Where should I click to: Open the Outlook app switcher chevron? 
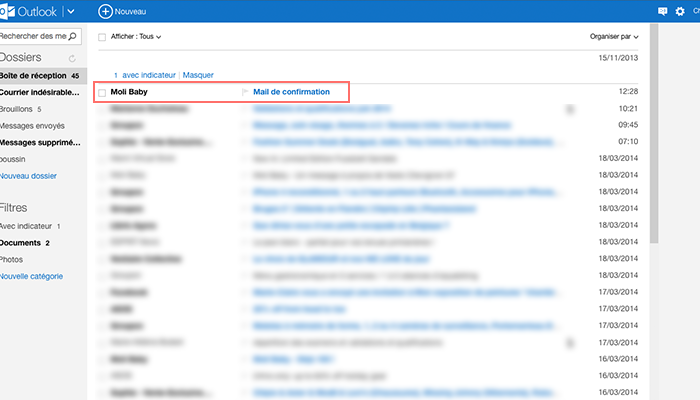pos(71,12)
